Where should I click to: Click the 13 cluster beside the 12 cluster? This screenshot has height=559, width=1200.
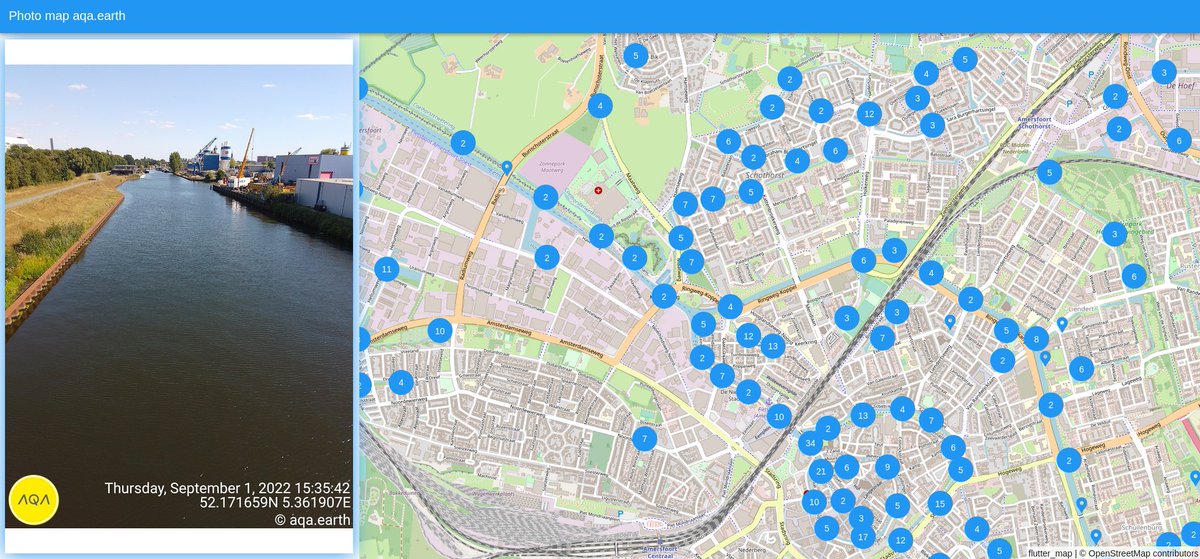click(x=772, y=347)
